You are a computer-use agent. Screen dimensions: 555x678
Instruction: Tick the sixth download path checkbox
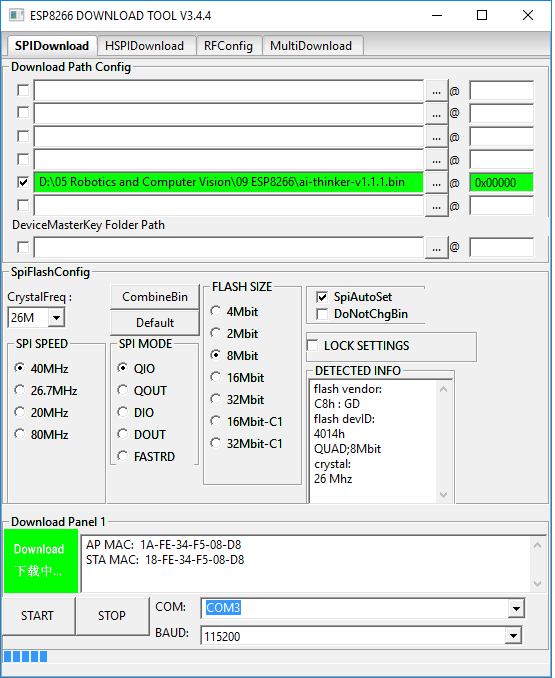pos(23,205)
